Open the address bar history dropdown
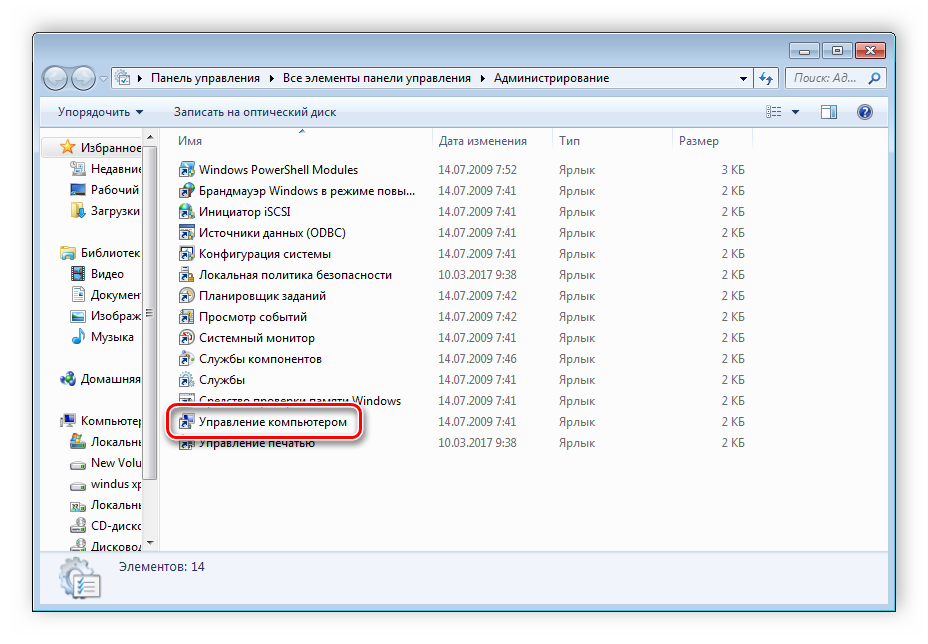Screen dimensions: 928x644 tap(743, 78)
